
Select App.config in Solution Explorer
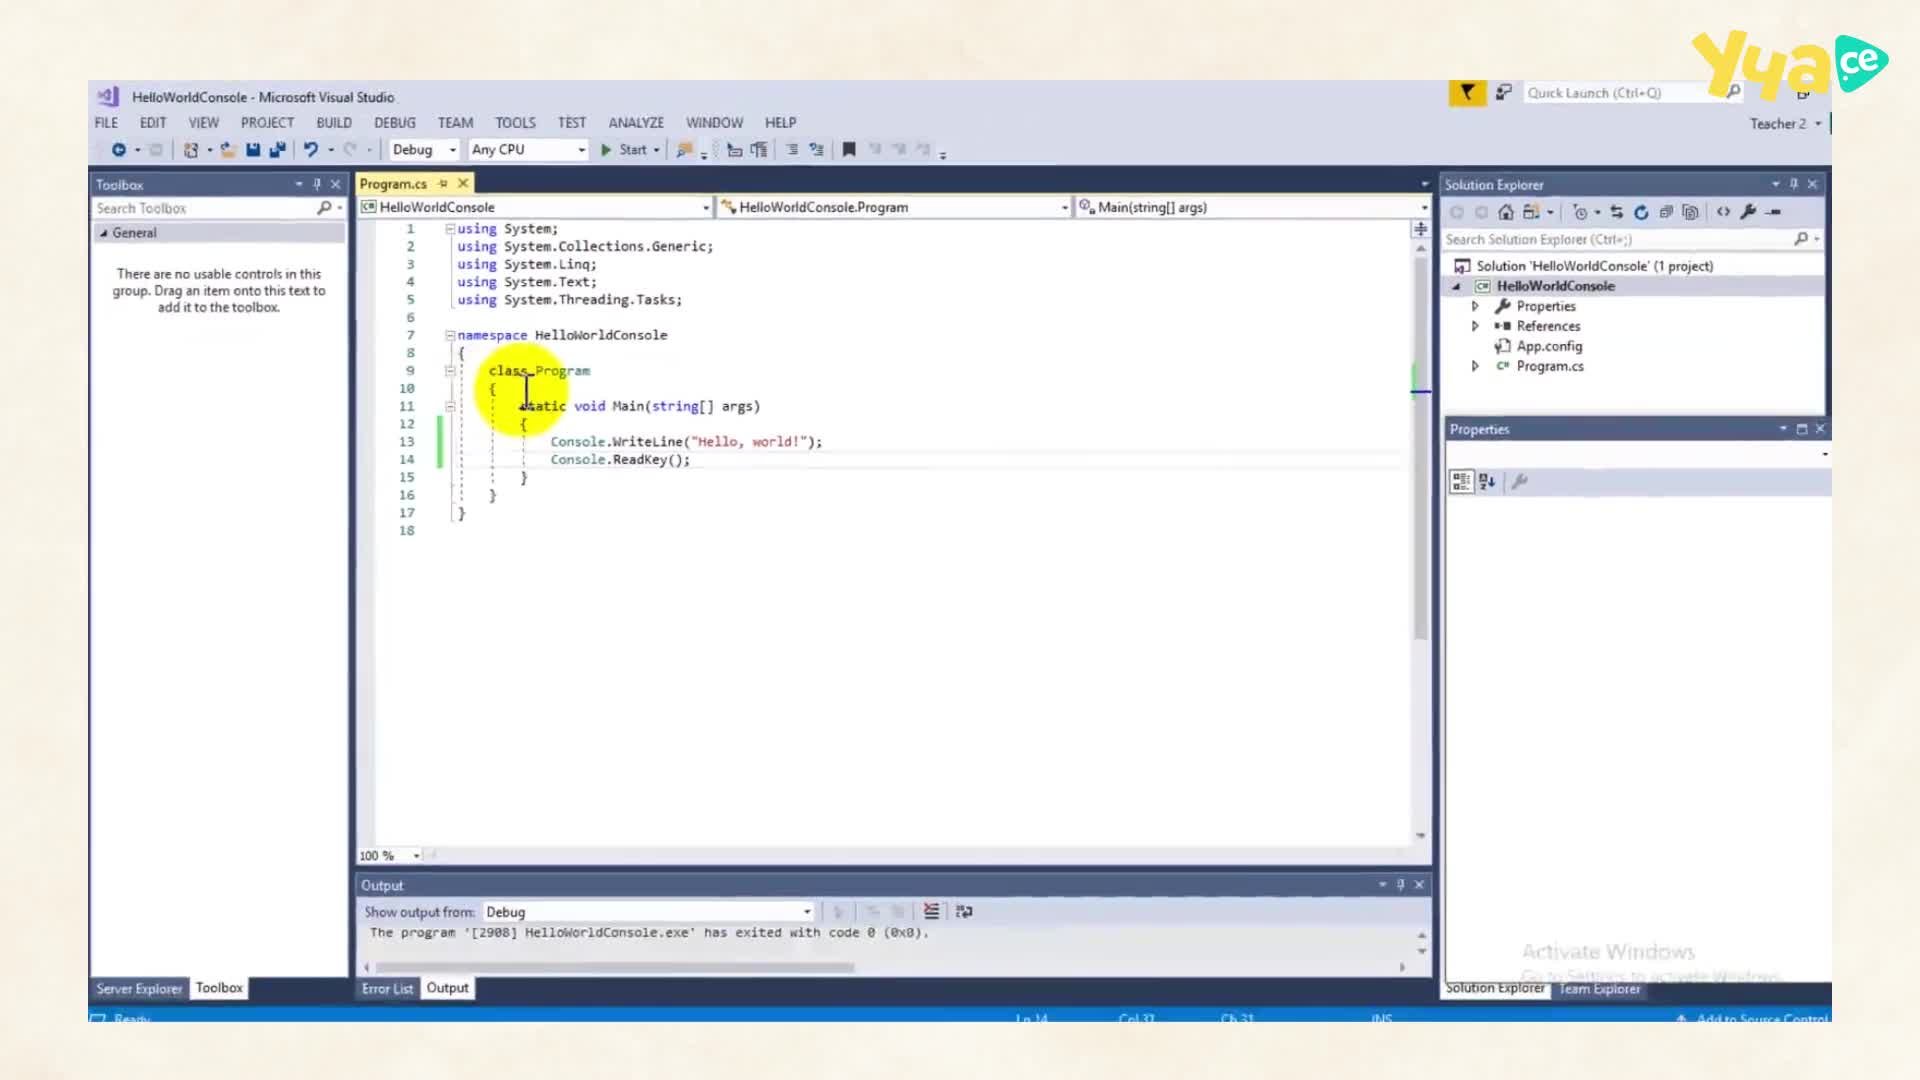[x=1549, y=347]
